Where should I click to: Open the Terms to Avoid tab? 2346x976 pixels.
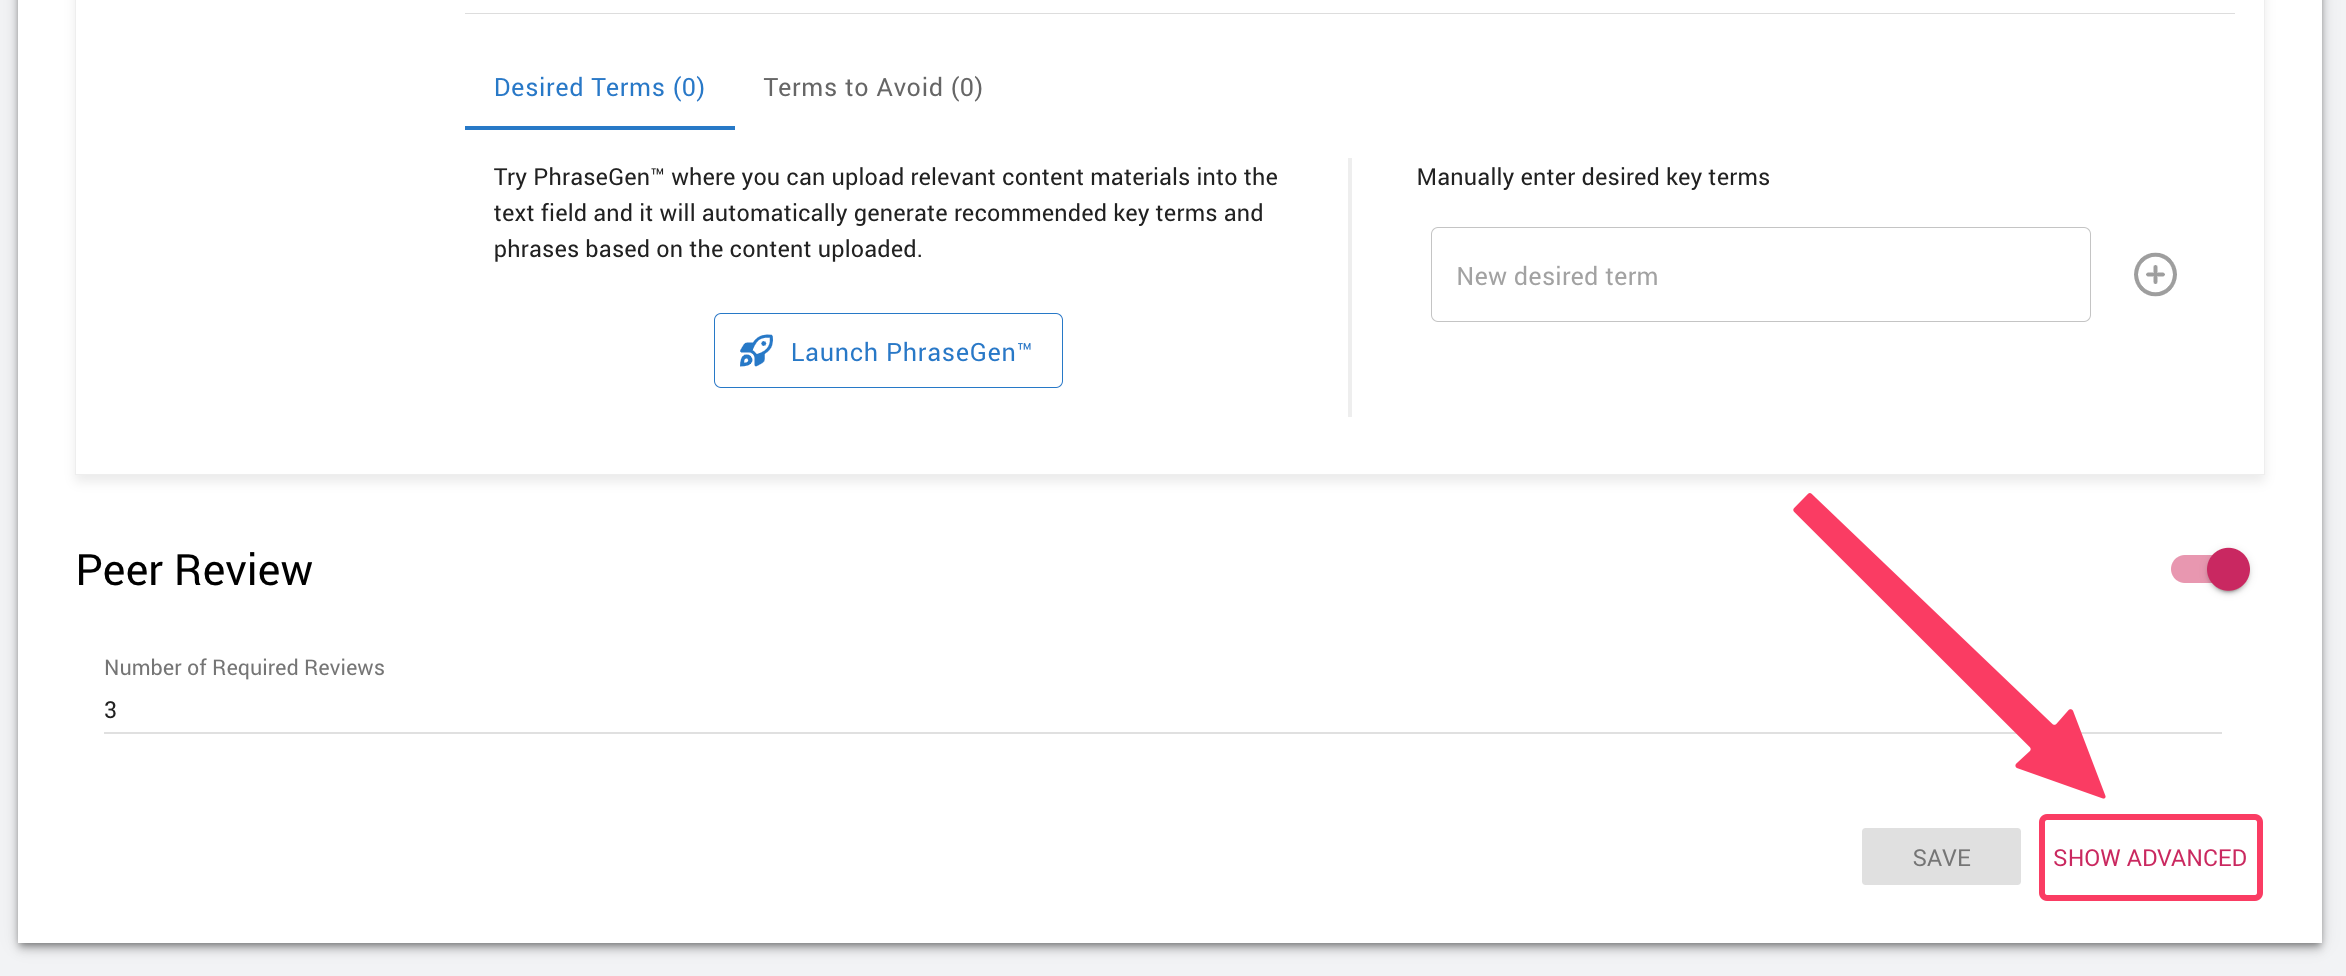(872, 88)
